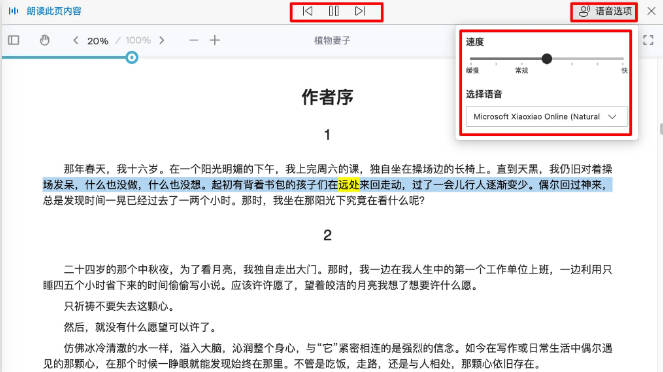Go to previous page chevron

click(x=76, y=40)
